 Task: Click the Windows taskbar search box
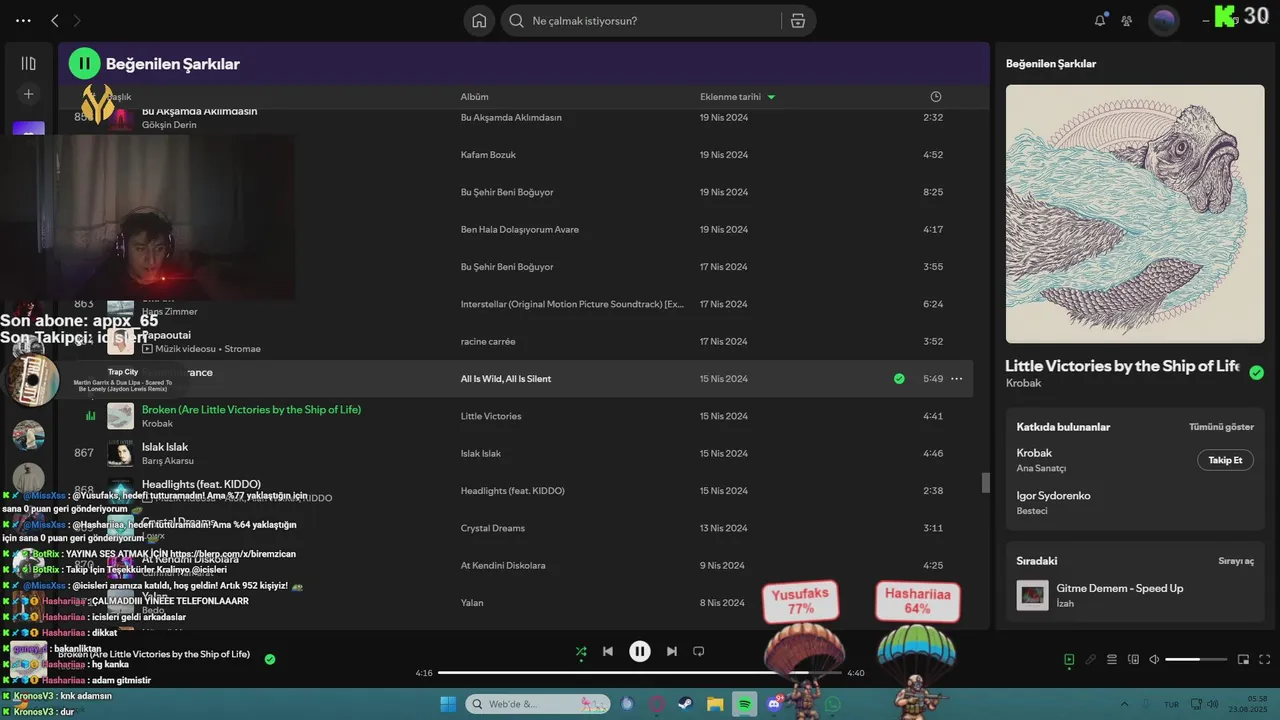click(x=538, y=704)
